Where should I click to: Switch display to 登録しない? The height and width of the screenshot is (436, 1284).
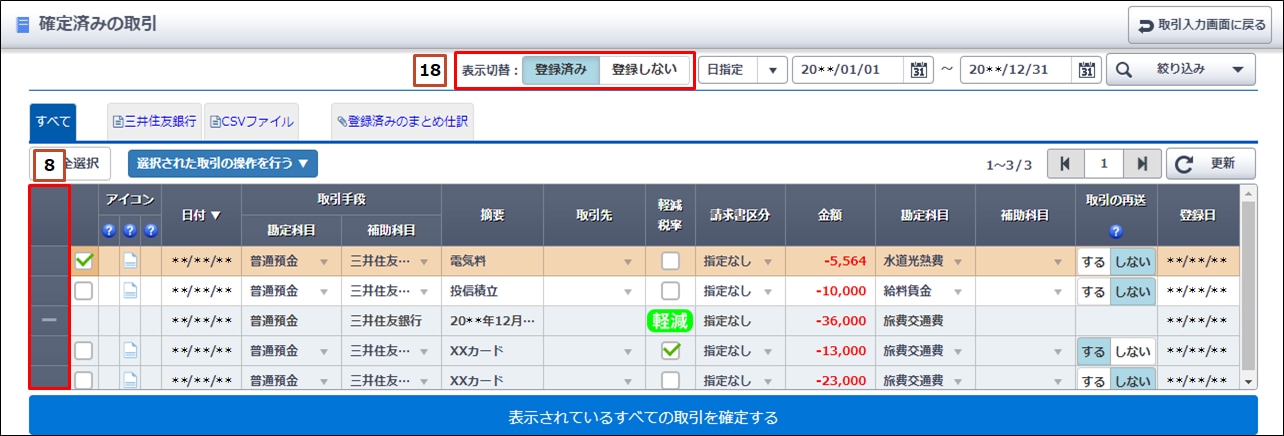tap(644, 70)
